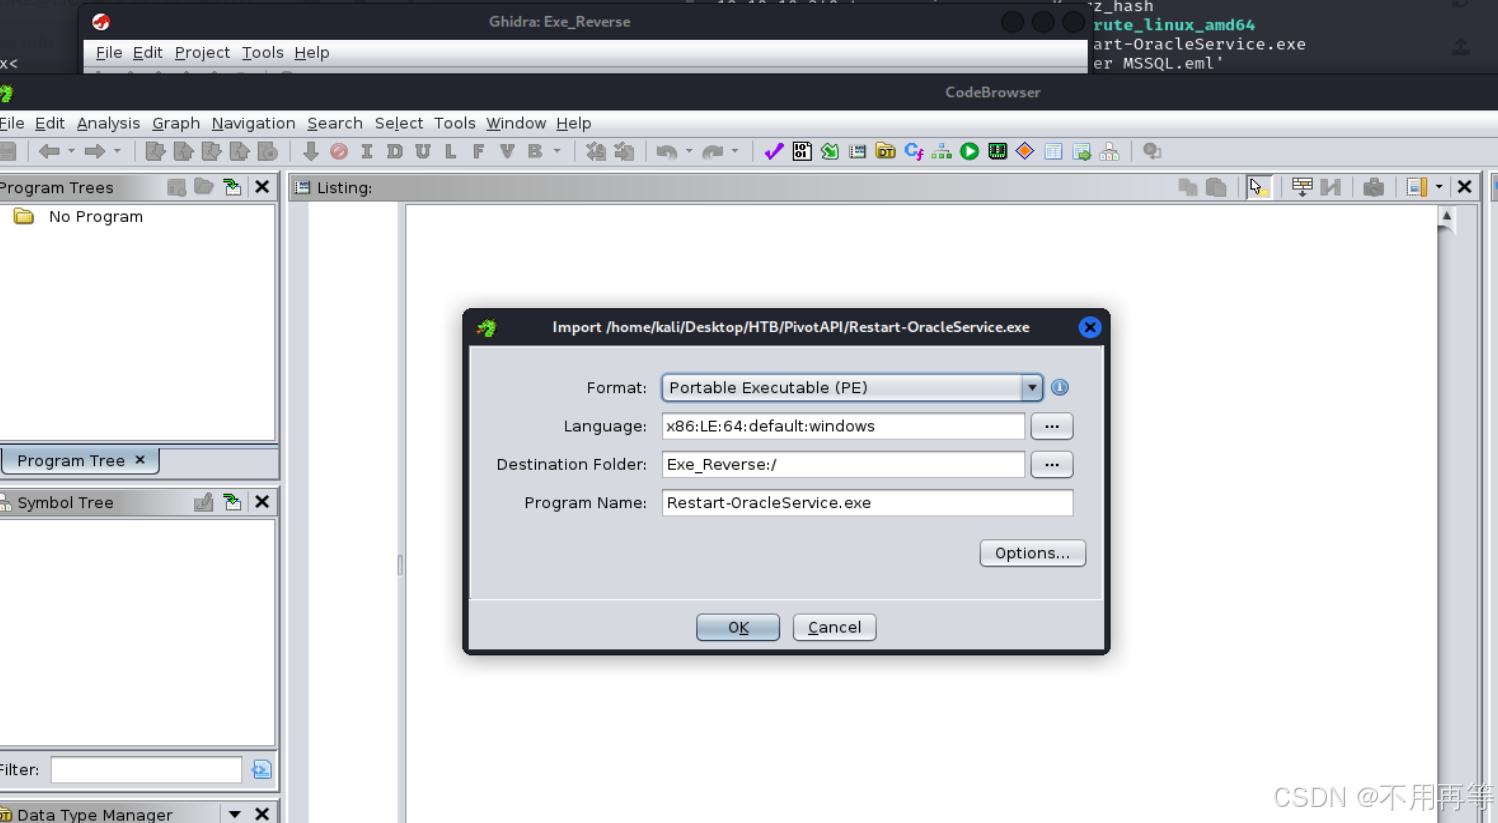This screenshot has width=1498, height=823.
Task: Click the Symbol References icon with green arrow
Action: 1081,151
